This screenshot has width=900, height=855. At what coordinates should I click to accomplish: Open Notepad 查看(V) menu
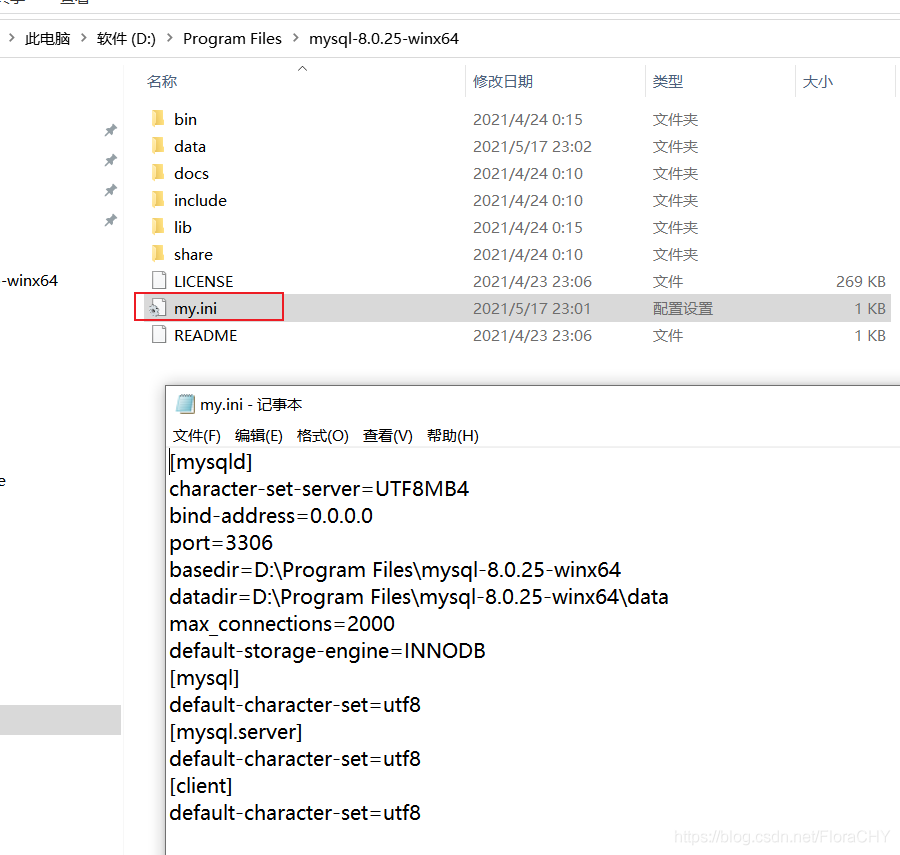387,436
